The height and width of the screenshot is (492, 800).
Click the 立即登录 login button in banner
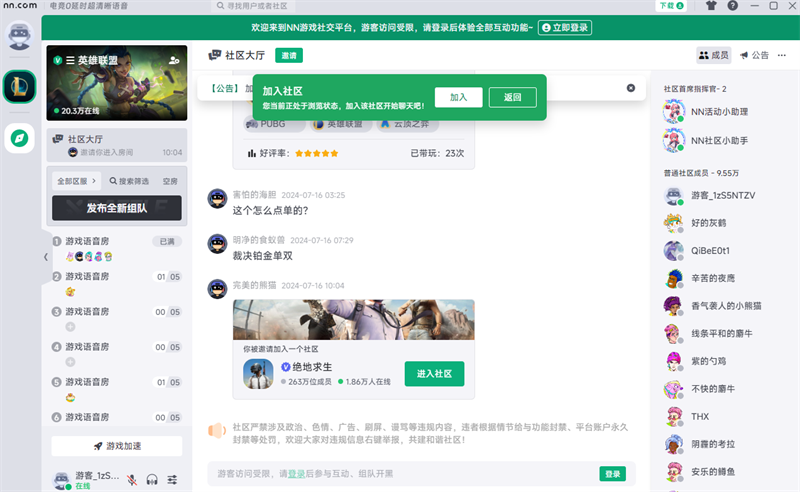[565, 28]
